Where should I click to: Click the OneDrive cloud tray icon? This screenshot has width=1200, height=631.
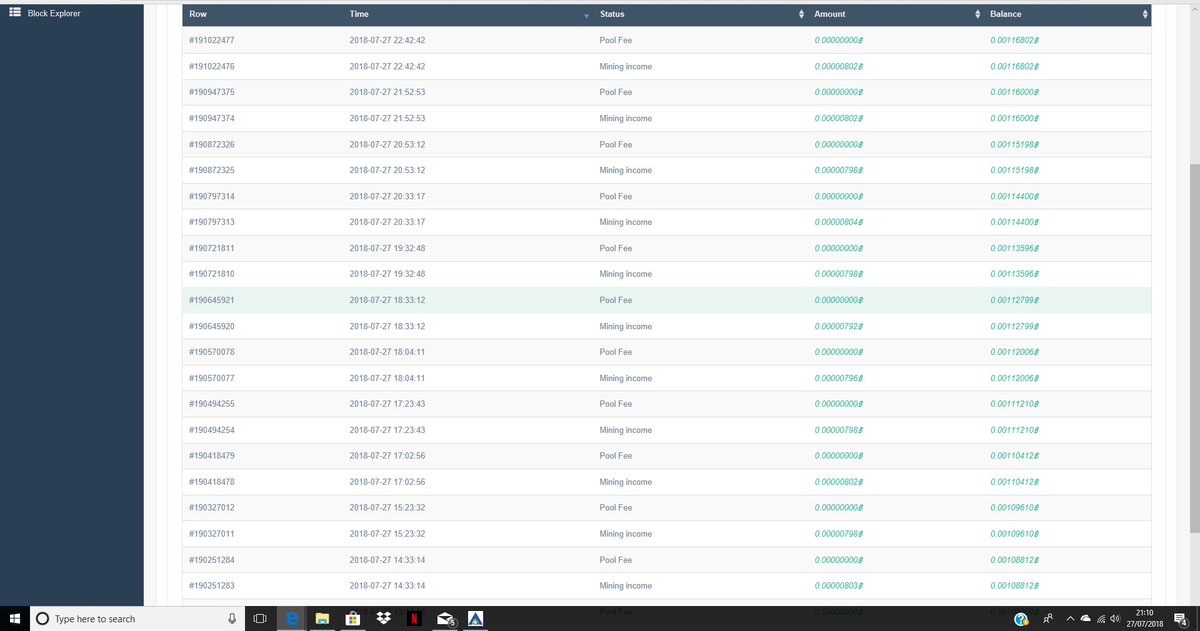tap(1085, 619)
